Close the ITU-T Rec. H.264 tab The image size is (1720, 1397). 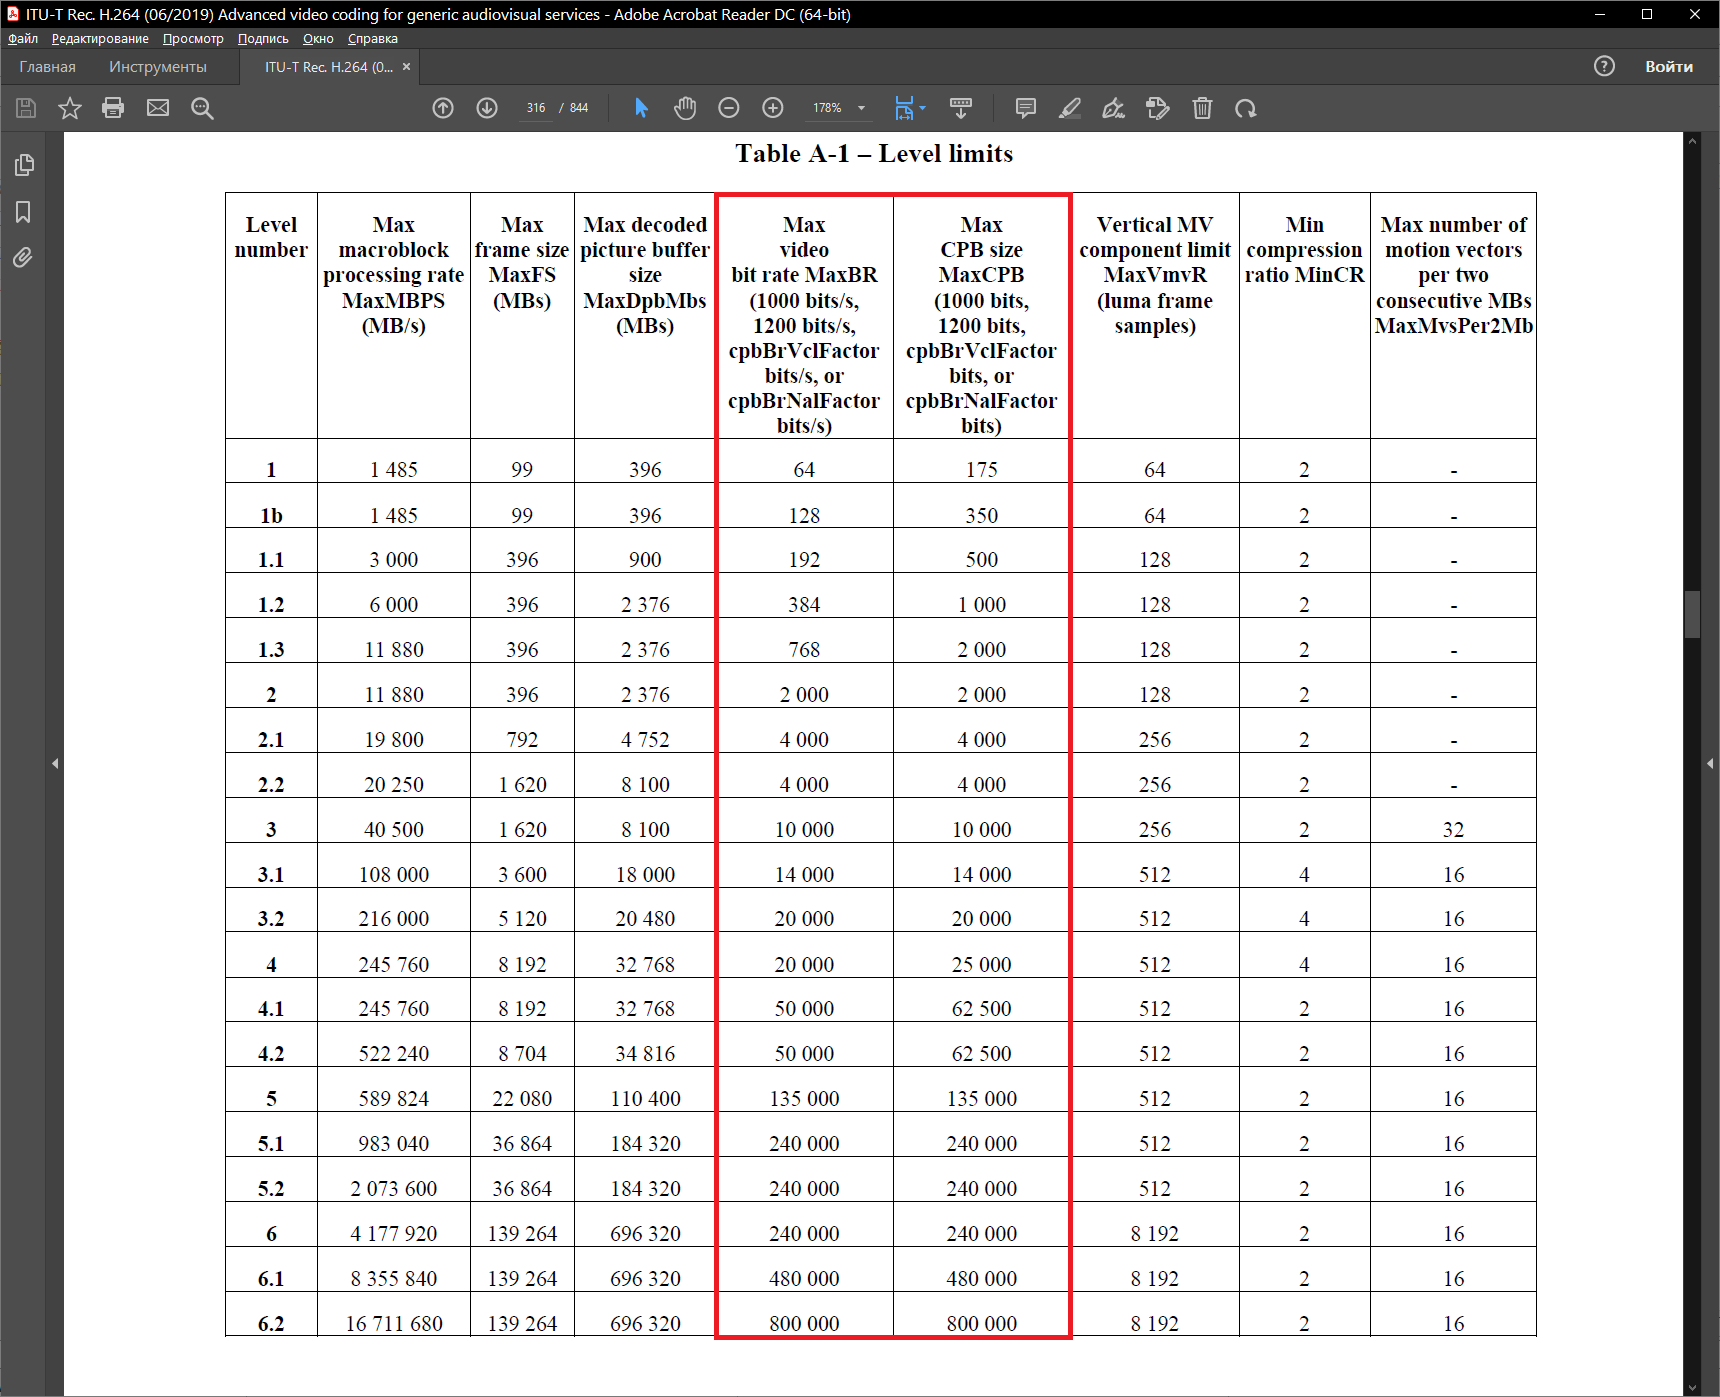406,67
